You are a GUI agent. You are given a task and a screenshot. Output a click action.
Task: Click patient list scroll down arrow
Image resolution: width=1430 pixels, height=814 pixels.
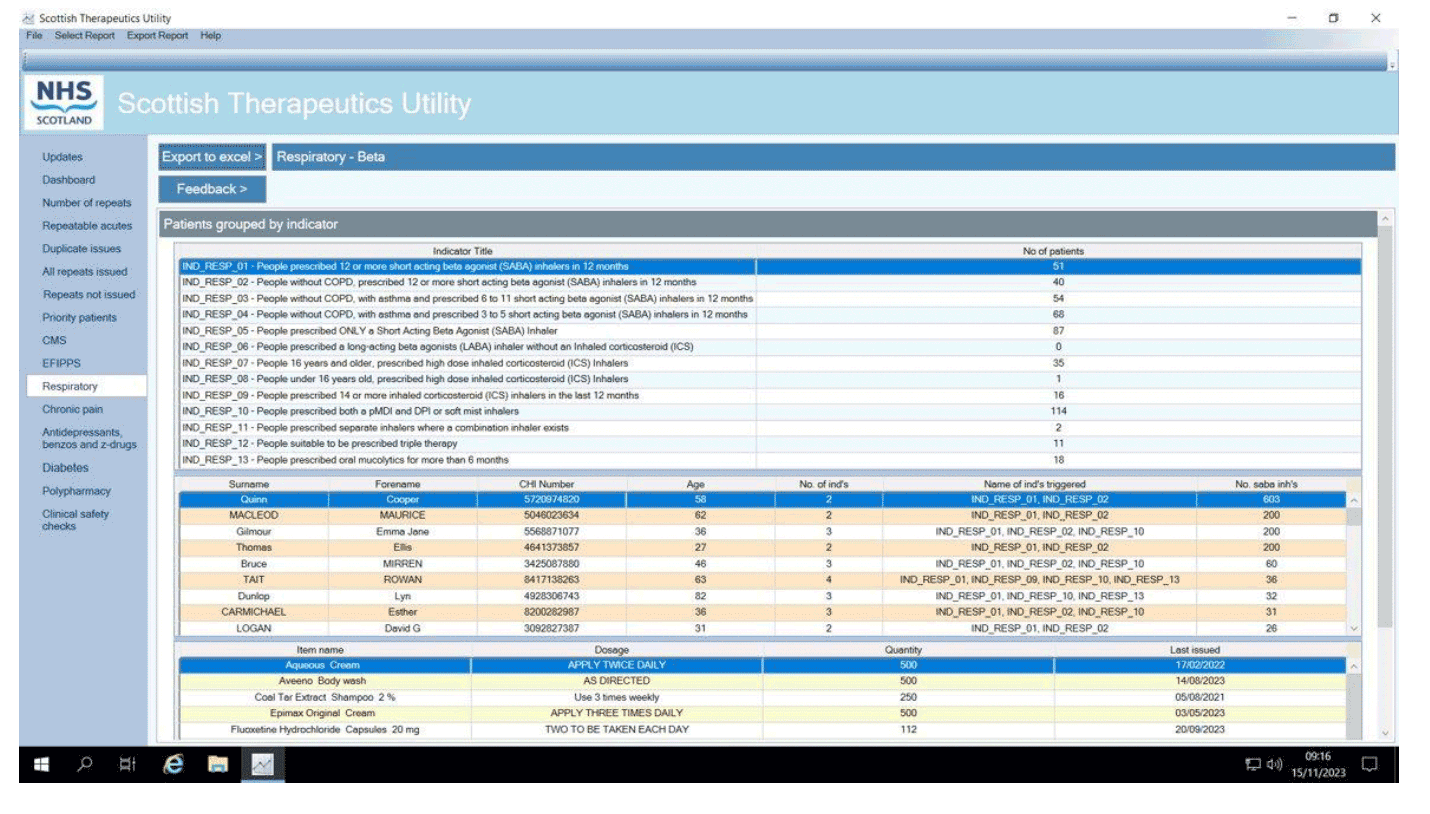[1354, 628]
